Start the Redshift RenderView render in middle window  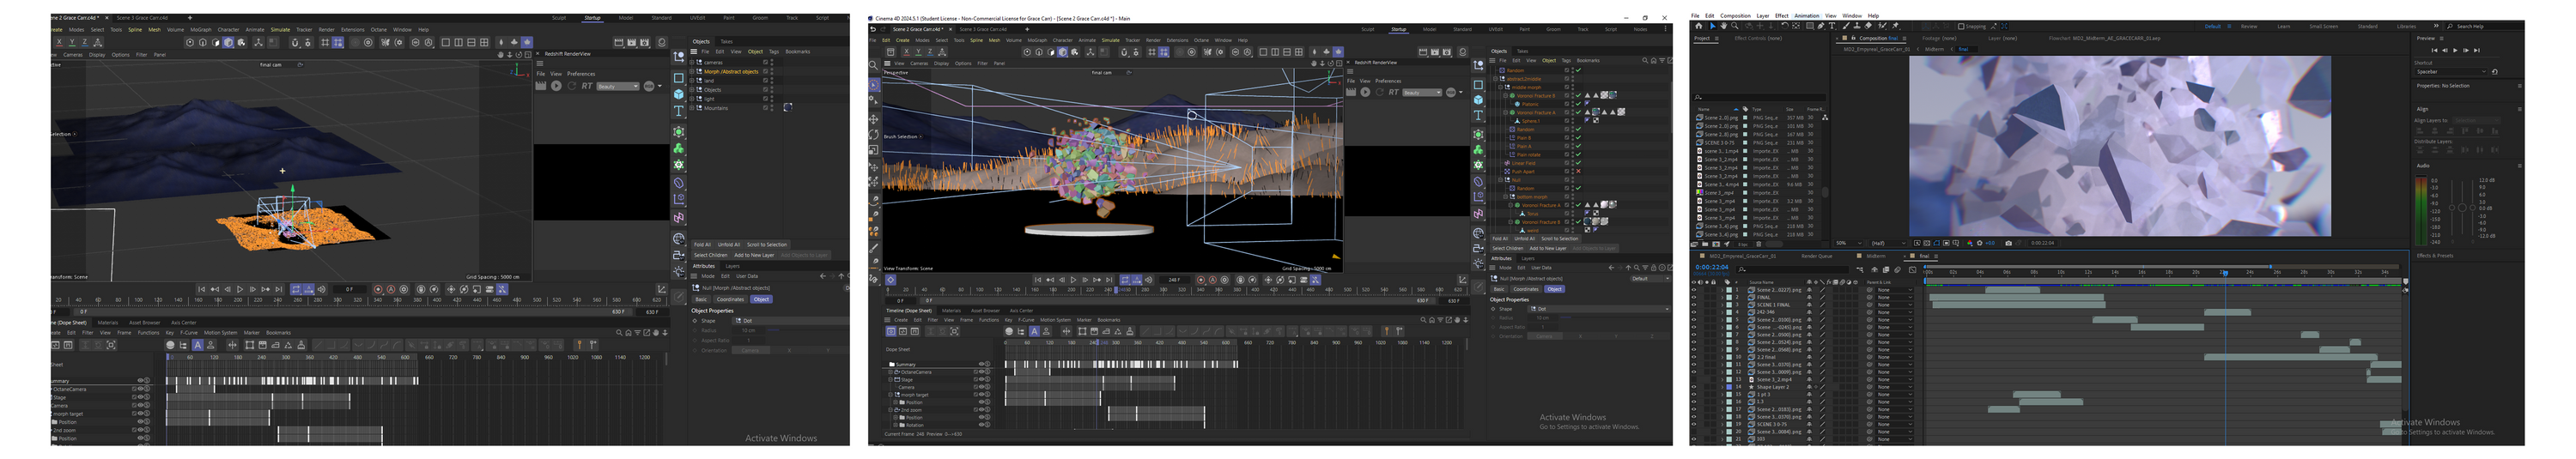pos(1365,92)
